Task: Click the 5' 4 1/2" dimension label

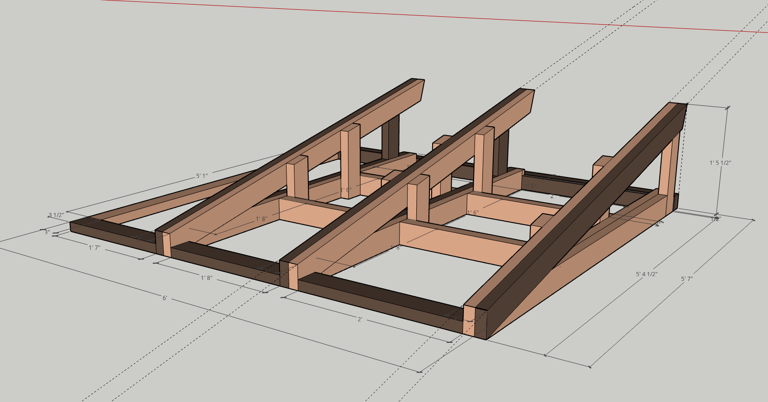Action: click(x=647, y=274)
